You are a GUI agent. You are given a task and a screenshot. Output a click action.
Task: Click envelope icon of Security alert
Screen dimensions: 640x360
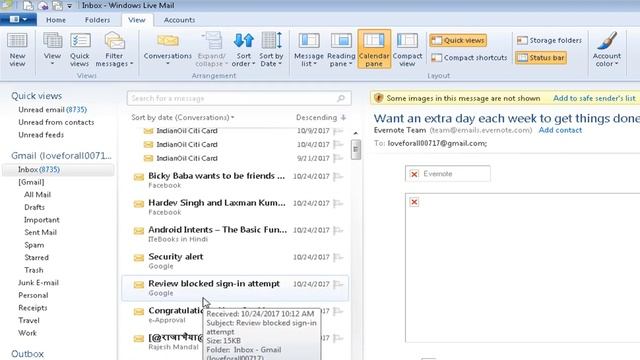139,258
